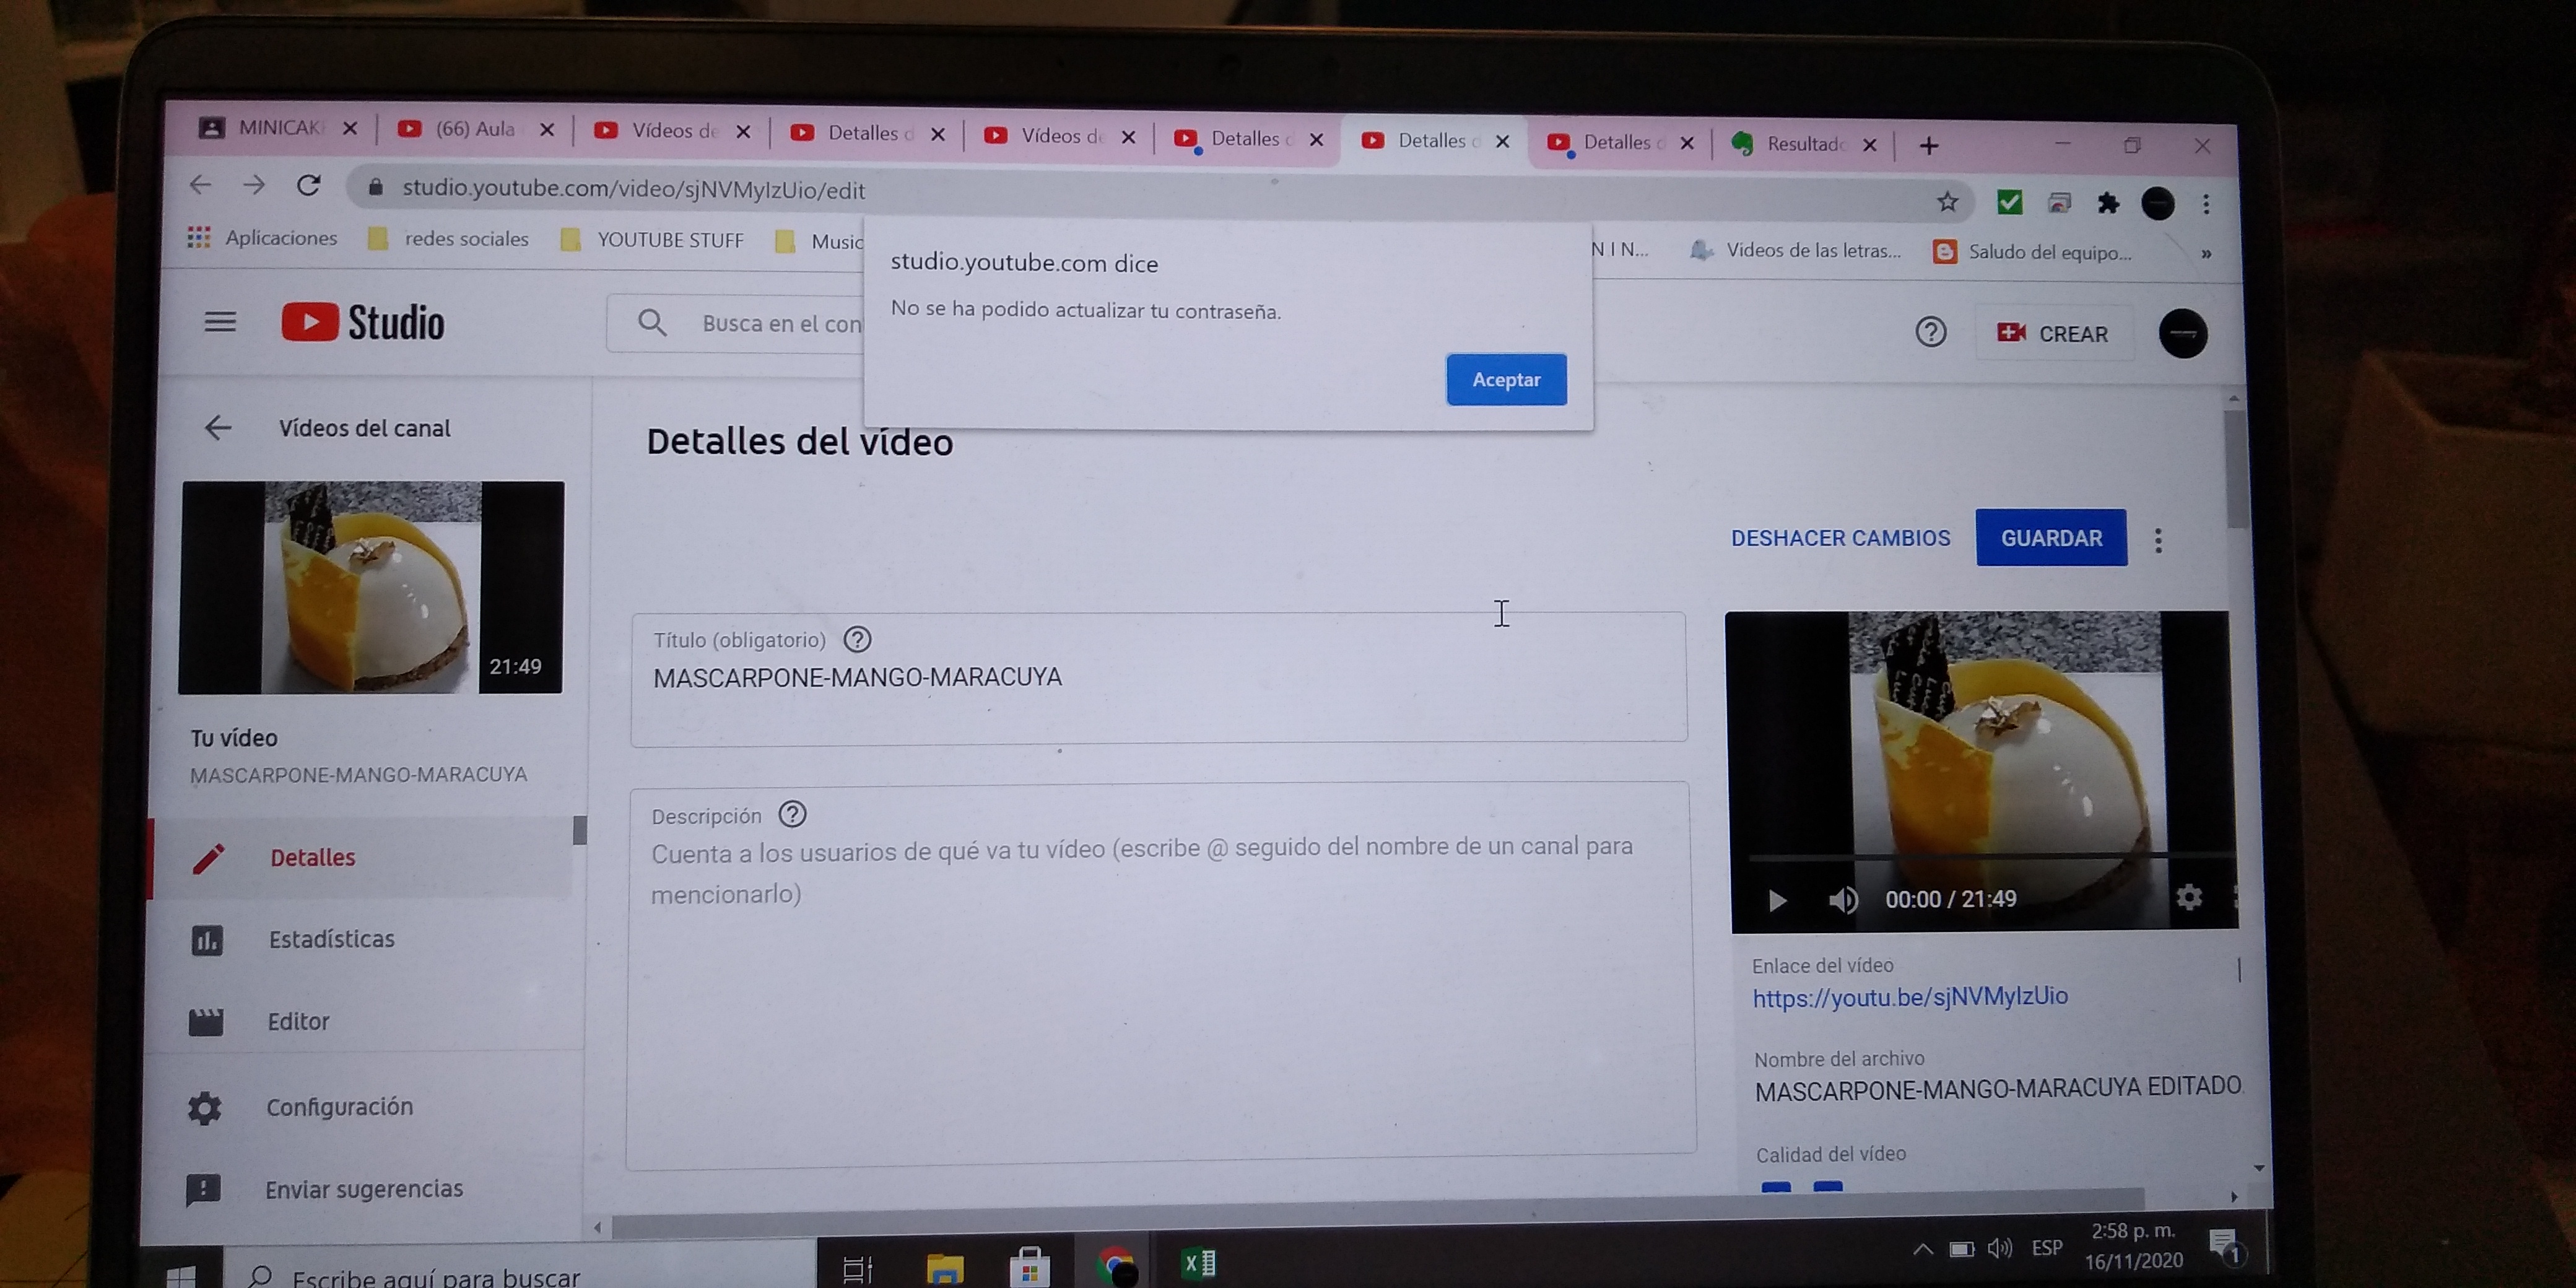2576x1288 pixels.
Task: Close the (66) Aula tab
Action: [546, 130]
